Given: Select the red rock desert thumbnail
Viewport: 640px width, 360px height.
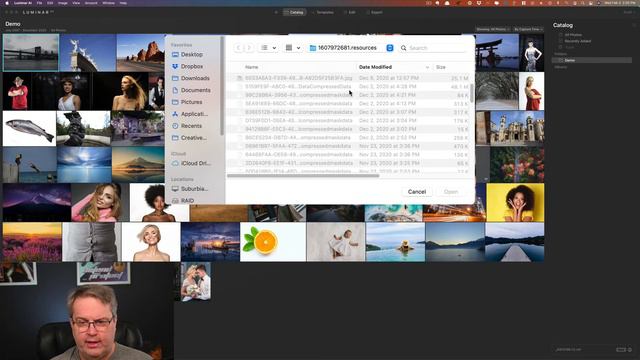Looking at the screenshot, I should (x=141, y=53).
